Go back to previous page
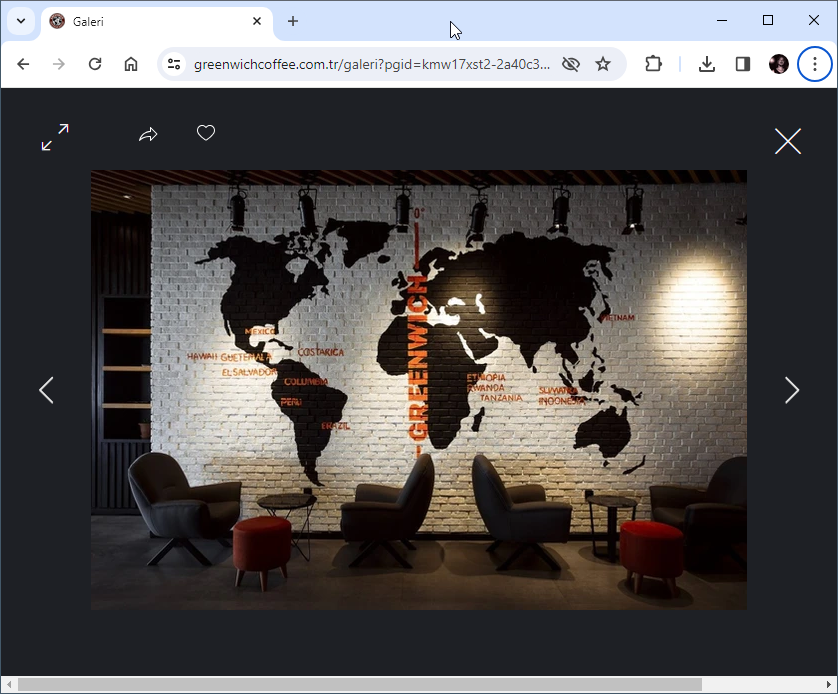Viewport: 838px width, 694px height. tap(23, 64)
